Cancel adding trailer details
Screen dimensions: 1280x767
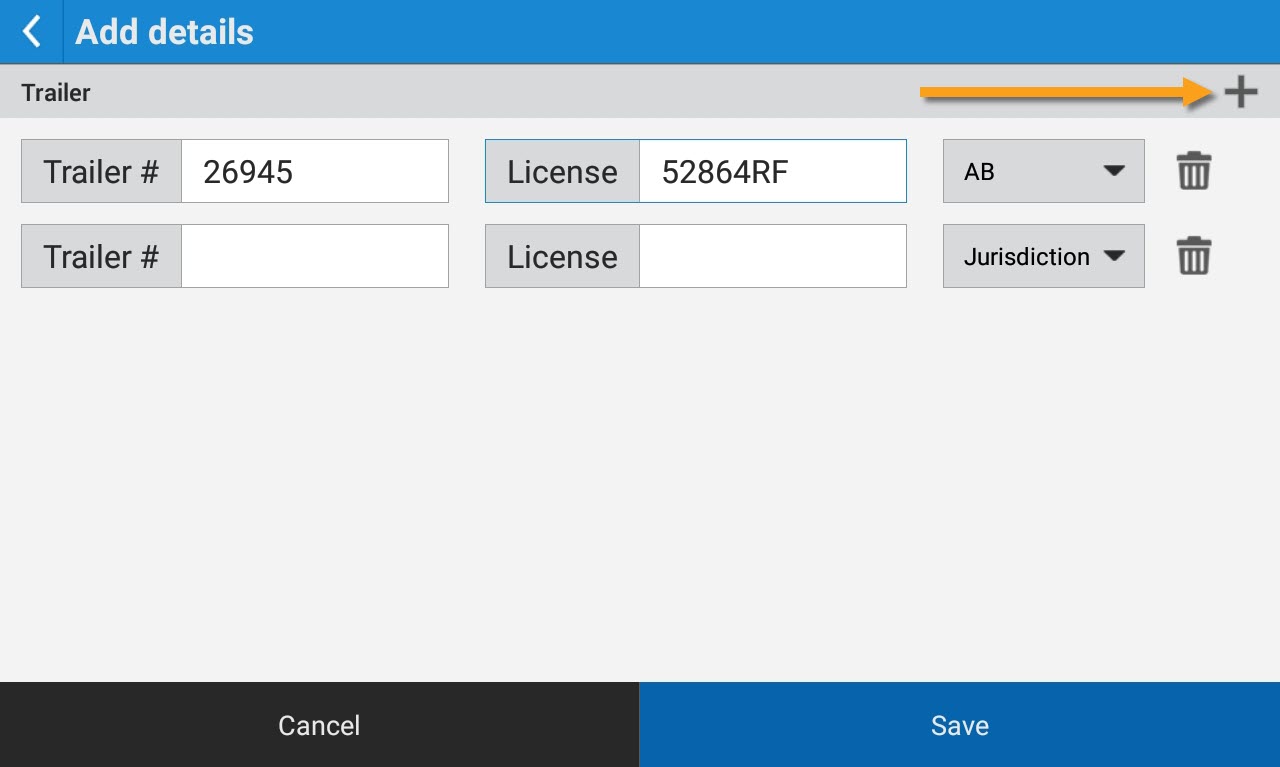point(319,725)
